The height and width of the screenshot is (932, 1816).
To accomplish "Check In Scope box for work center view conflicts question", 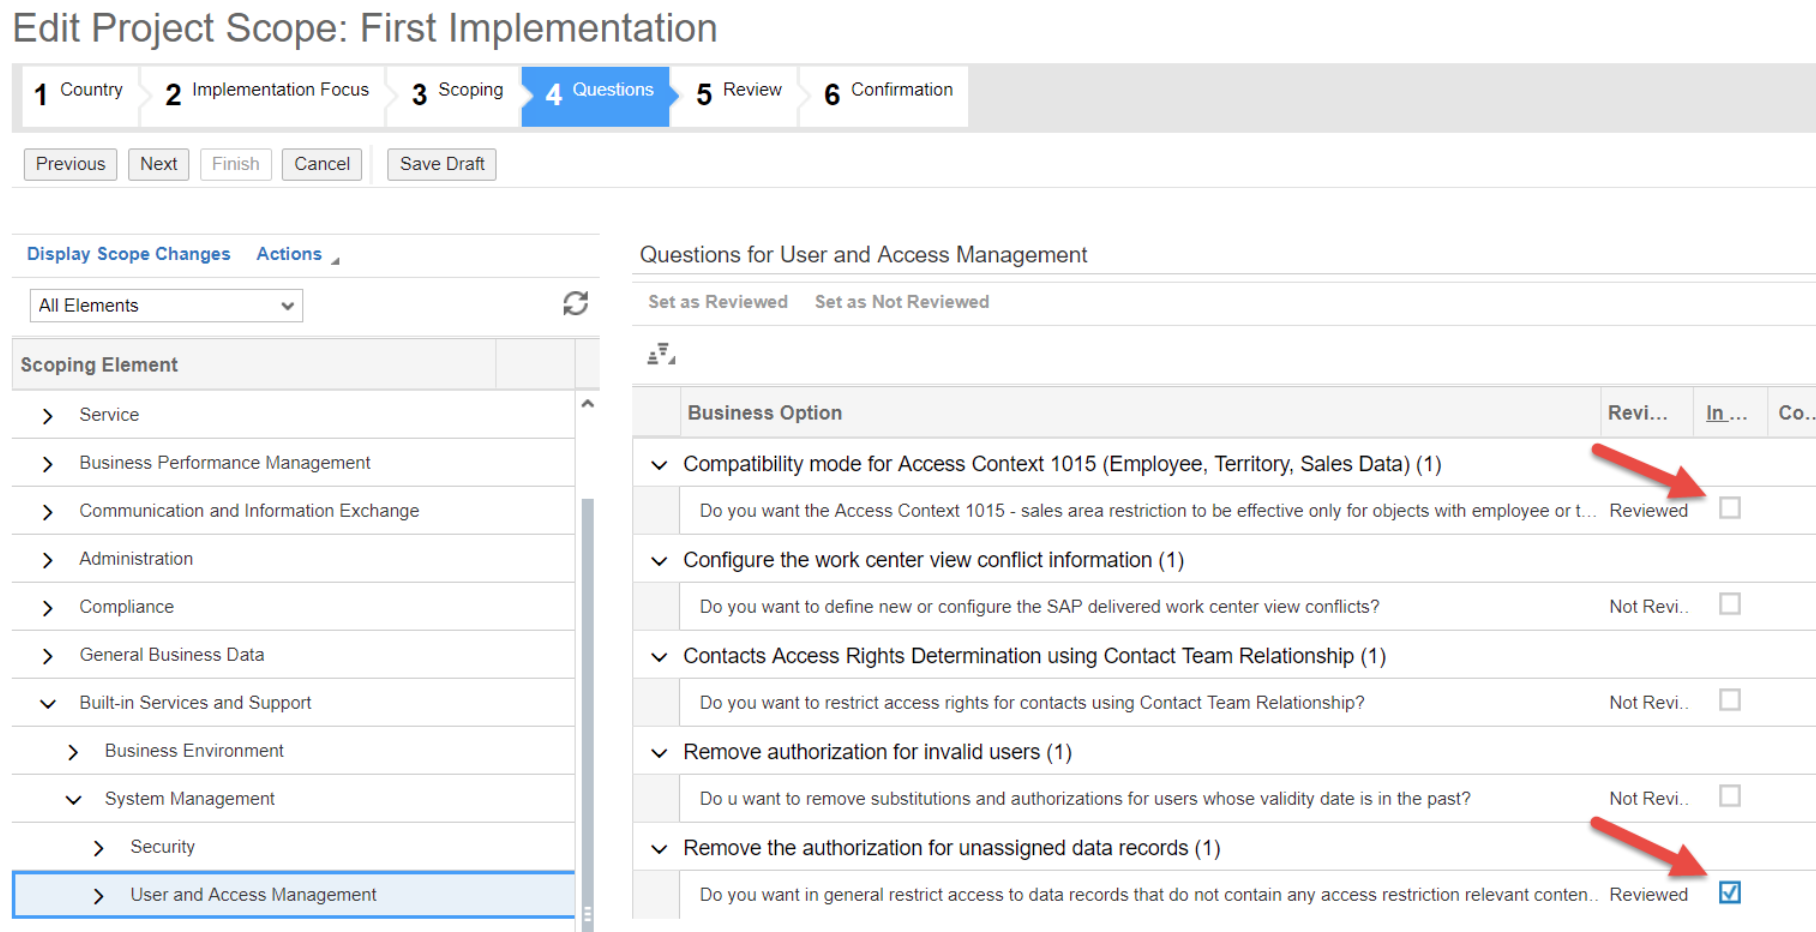I will click(1729, 604).
